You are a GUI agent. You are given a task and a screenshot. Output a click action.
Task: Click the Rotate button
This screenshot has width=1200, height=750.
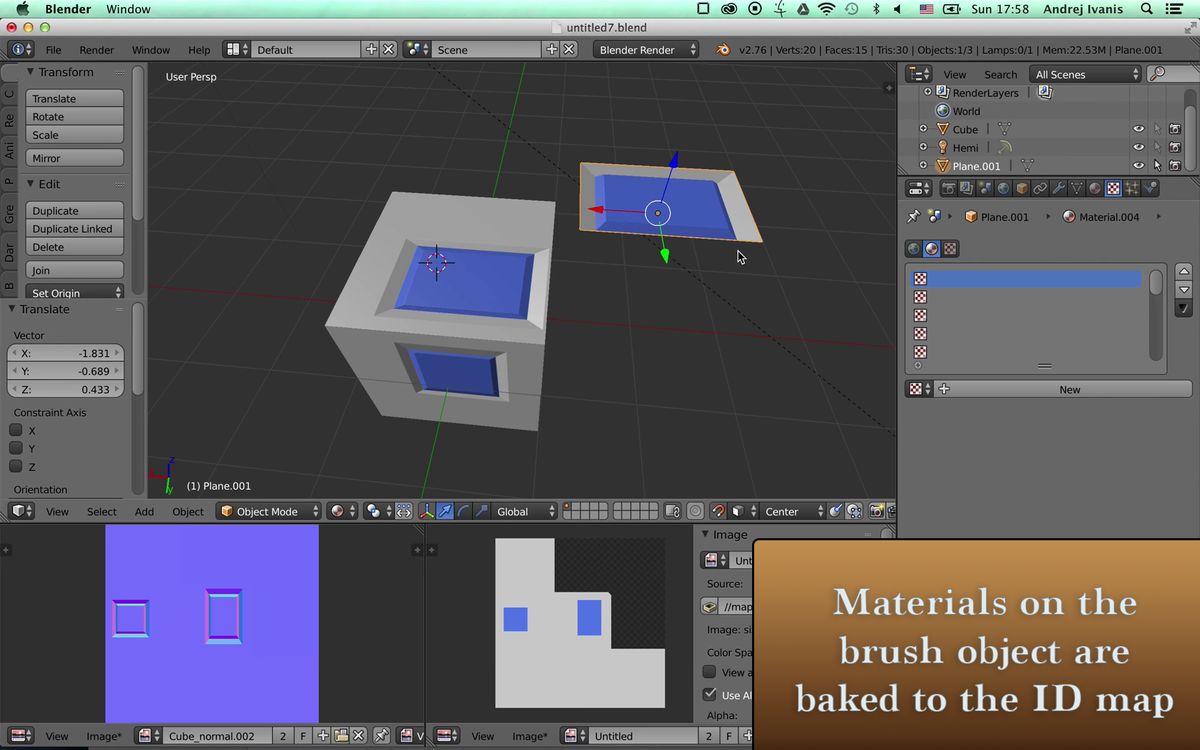75,117
